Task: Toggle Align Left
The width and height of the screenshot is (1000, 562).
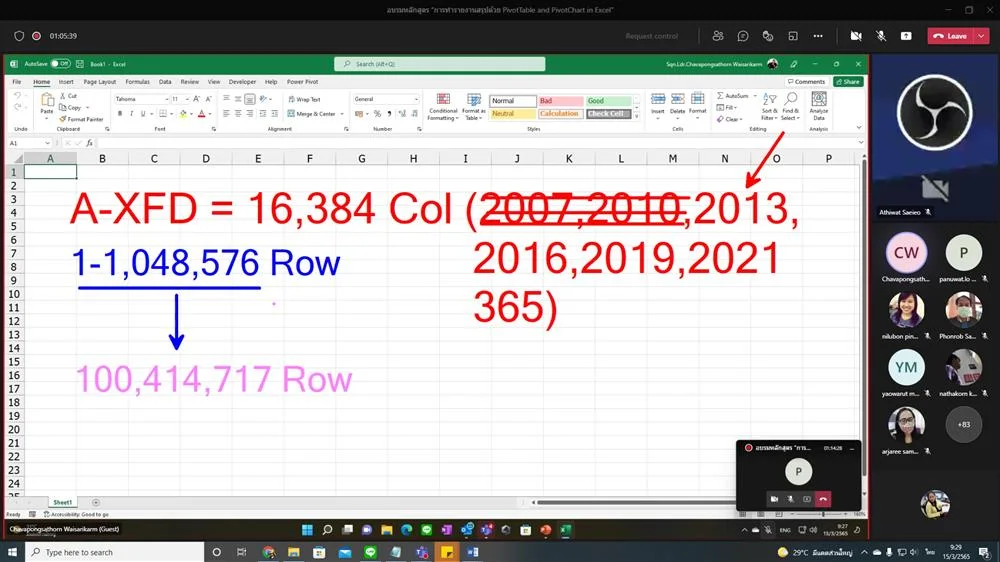Action: (x=226, y=114)
